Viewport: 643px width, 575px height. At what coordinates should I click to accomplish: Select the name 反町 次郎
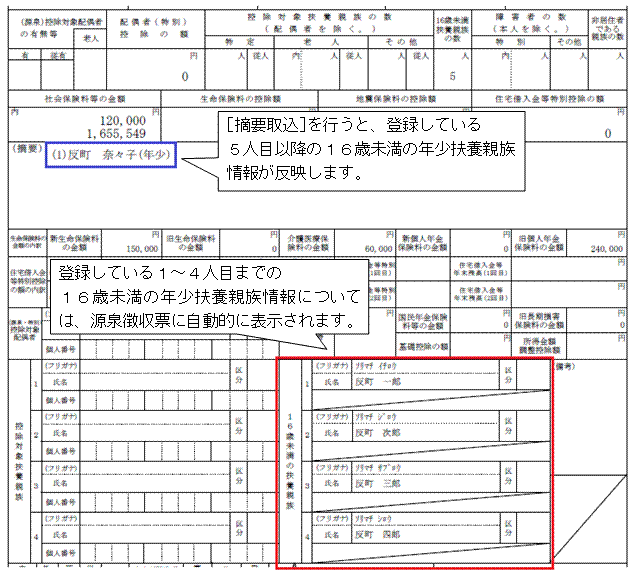click(x=378, y=433)
